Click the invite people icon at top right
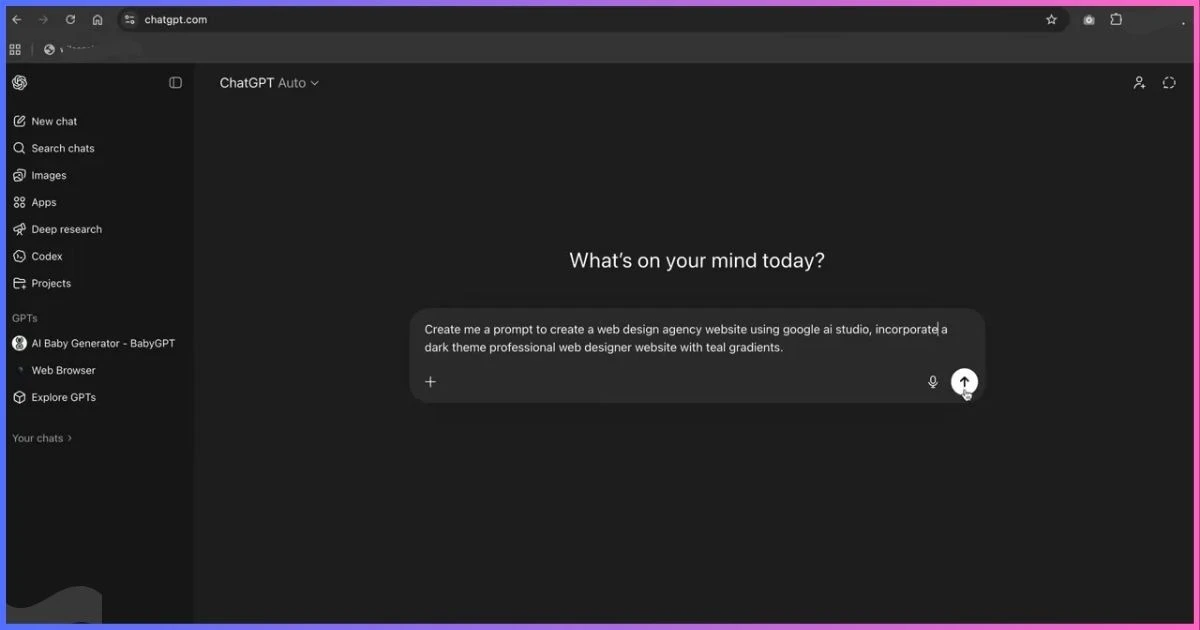1200x630 pixels. tap(1139, 83)
